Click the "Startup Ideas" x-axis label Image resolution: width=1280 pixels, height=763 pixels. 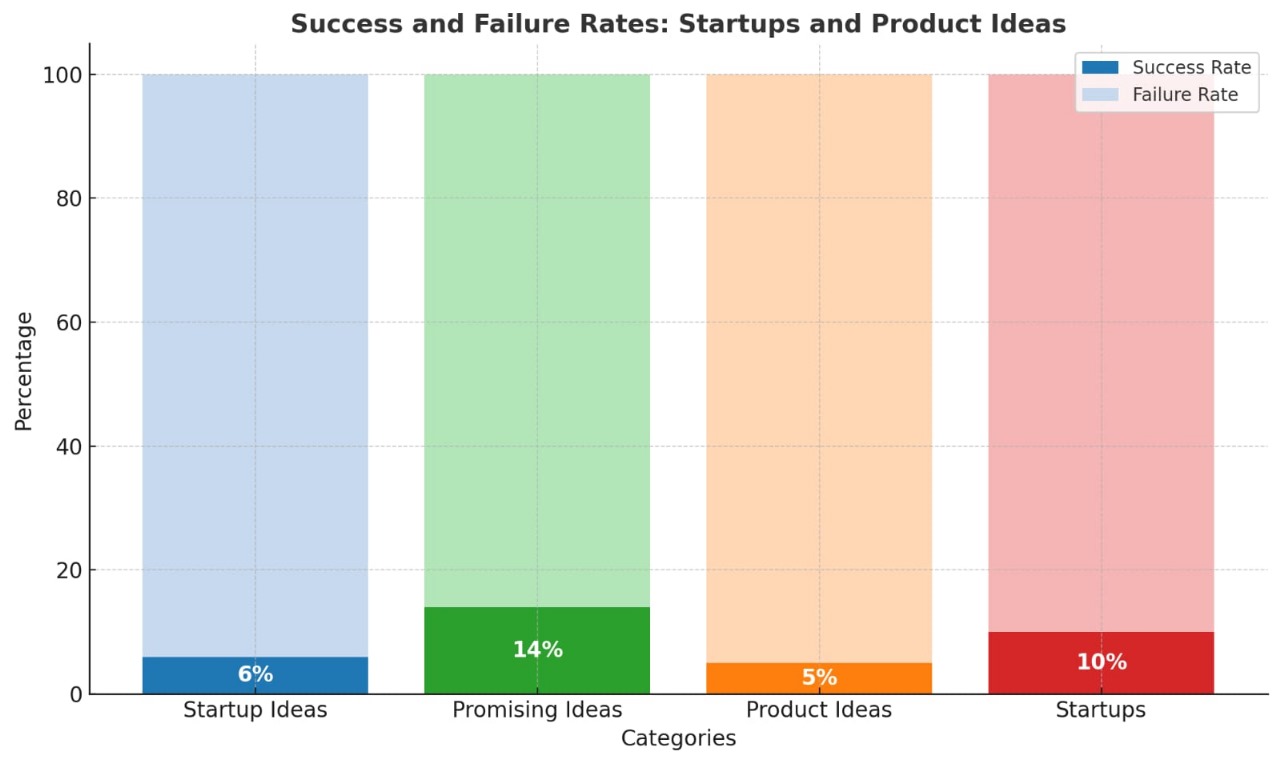(x=255, y=710)
